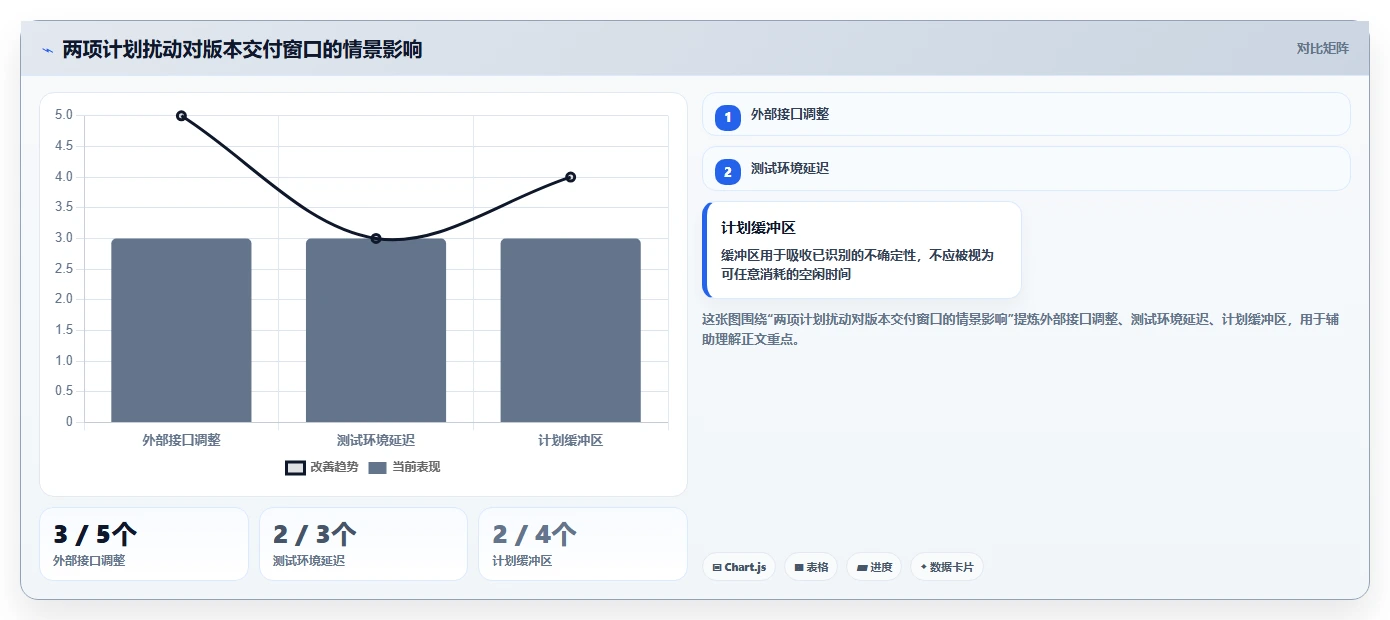Click the 数据卡片 tag chip
The height and width of the screenshot is (620, 1390).
pyautogui.click(x=947, y=567)
